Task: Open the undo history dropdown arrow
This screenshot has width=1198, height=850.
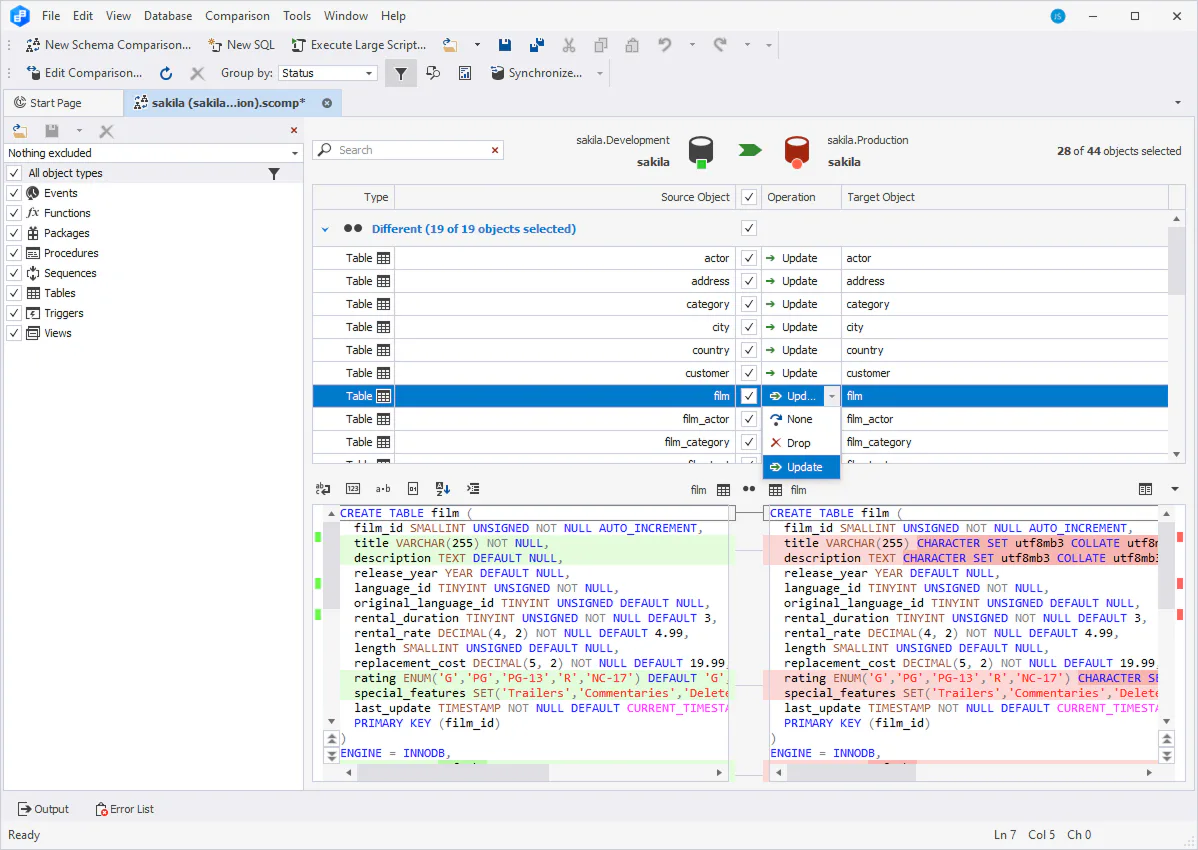Action: 692,45
